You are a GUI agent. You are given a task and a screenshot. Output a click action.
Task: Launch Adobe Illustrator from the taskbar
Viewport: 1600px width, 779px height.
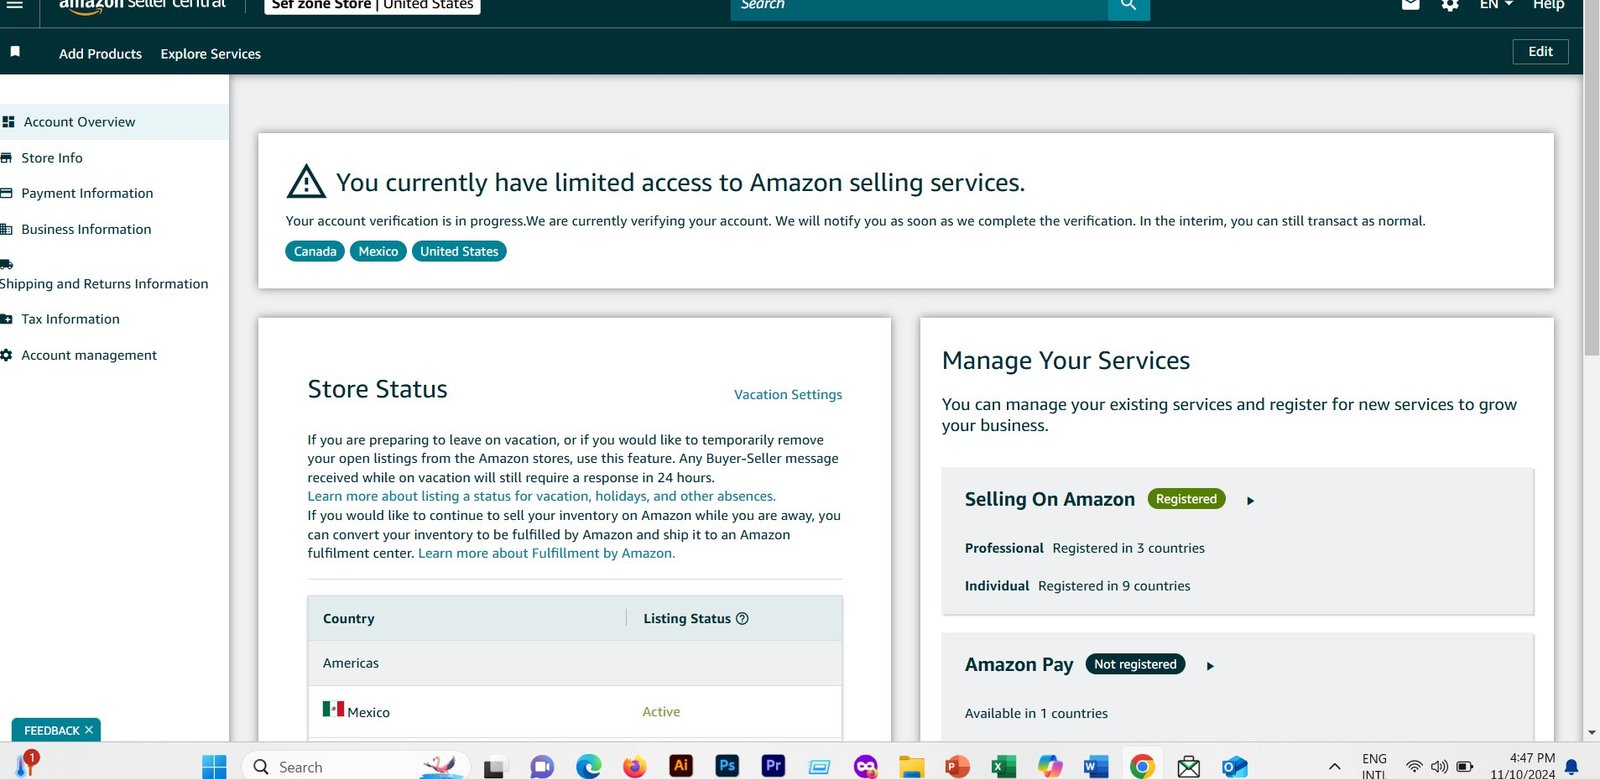pos(681,766)
